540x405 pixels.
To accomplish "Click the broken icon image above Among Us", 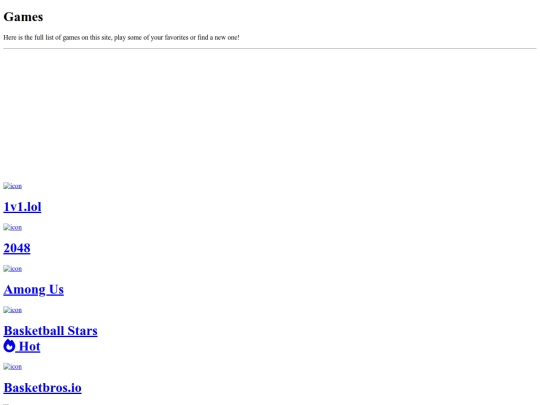I will [12, 269].
